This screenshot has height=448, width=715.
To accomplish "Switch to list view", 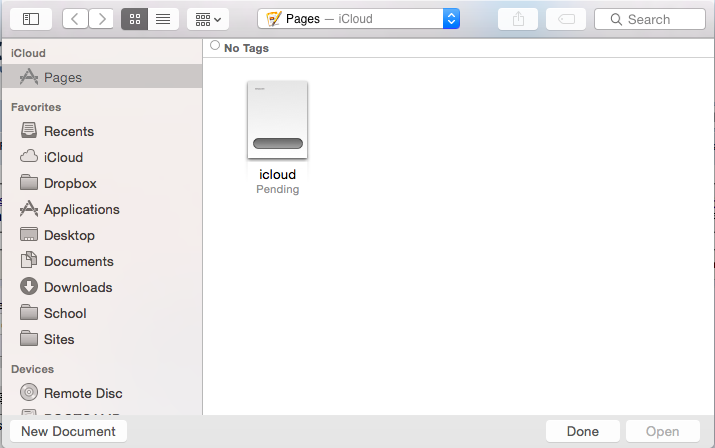I will pos(163,19).
